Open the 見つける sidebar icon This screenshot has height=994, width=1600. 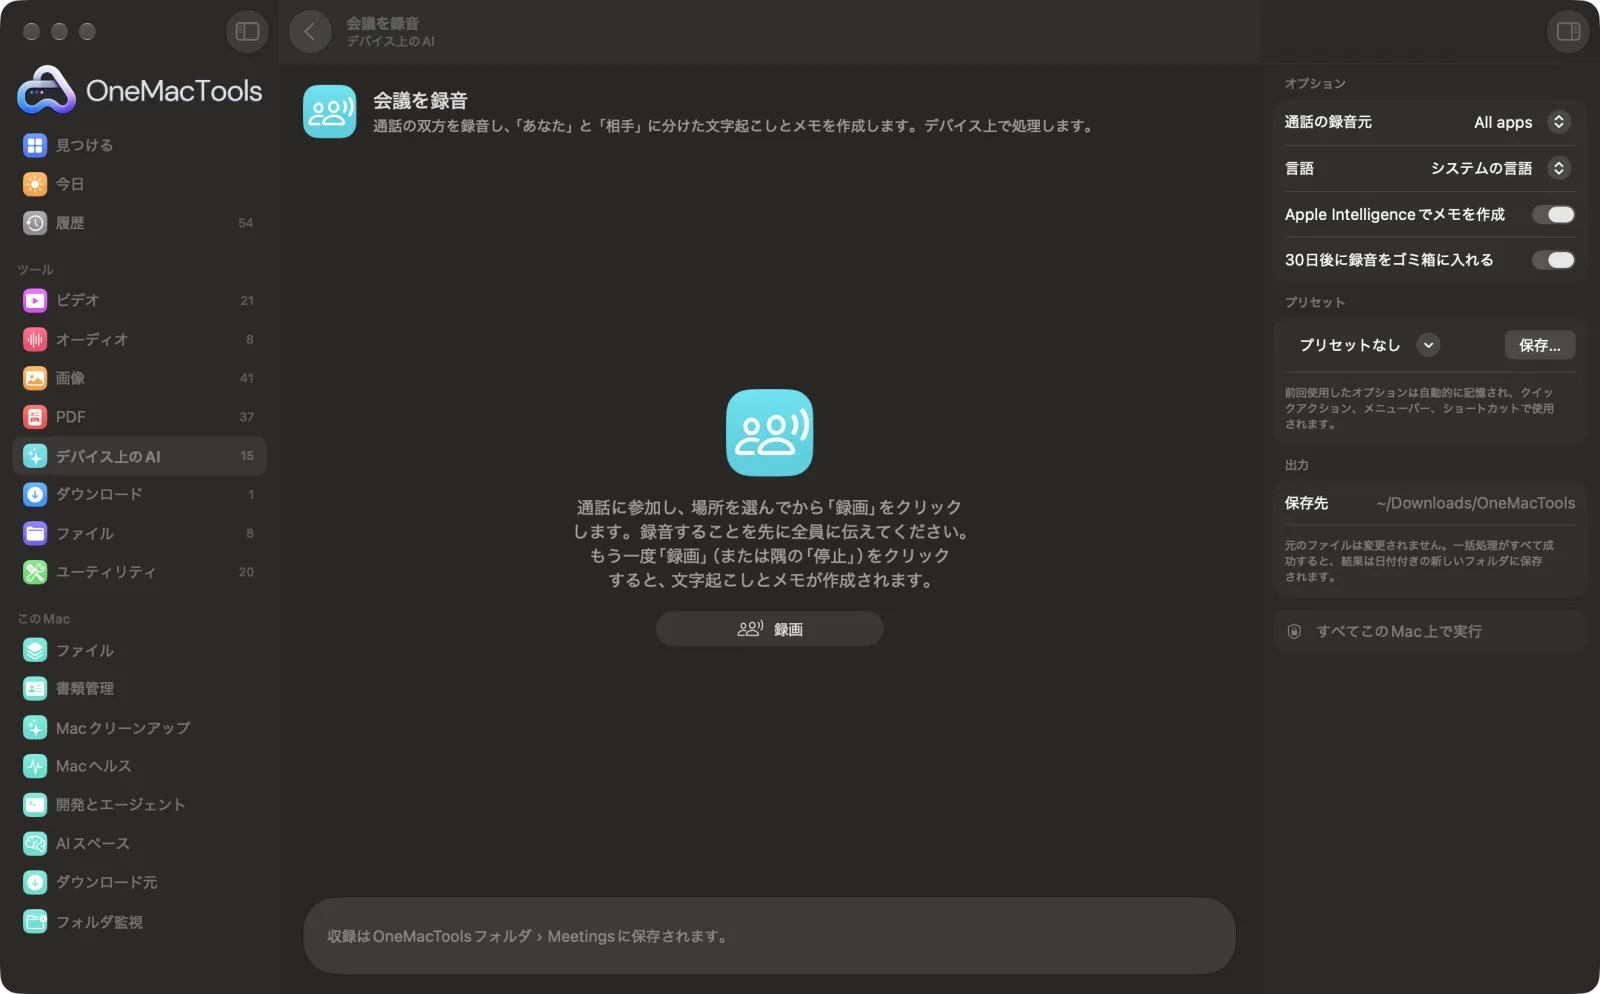[x=35, y=145]
